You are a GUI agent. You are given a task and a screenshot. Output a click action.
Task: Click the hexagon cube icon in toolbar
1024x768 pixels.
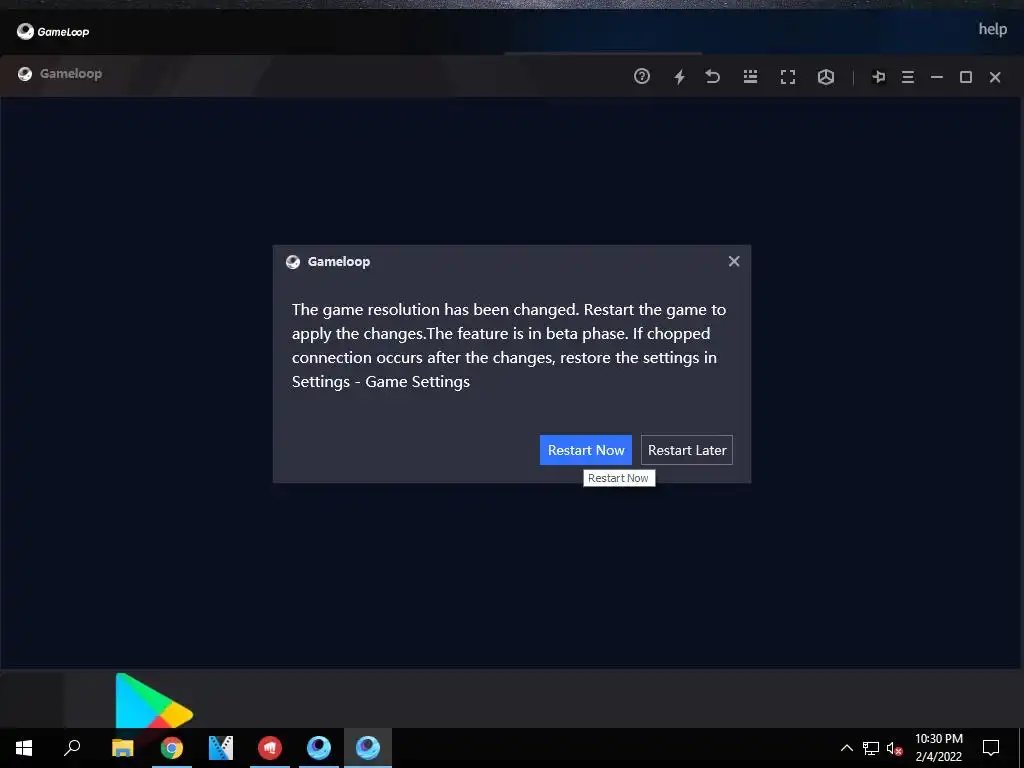pyautogui.click(x=826, y=77)
